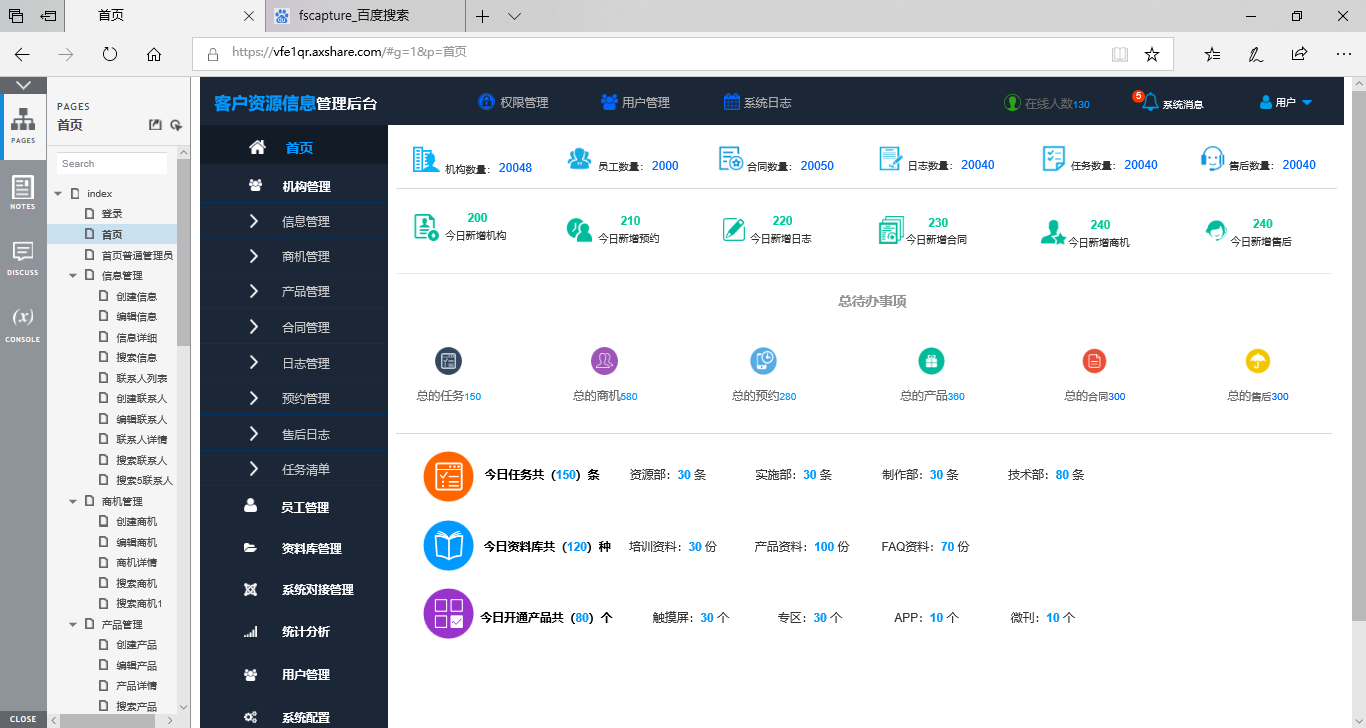Click the 售后数量 headset icon

click(1213, 159)
